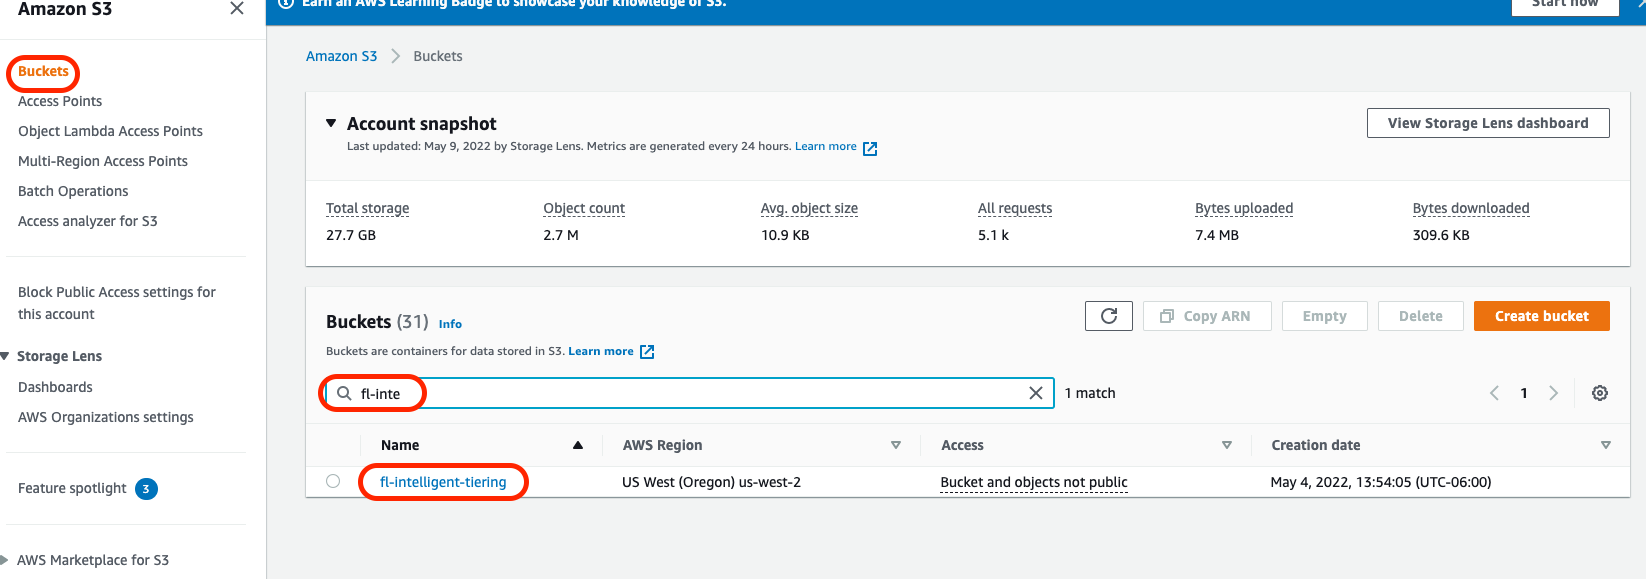
Task: Expand AWS Marketplace for S3 section
Action: tap(6, 560)
